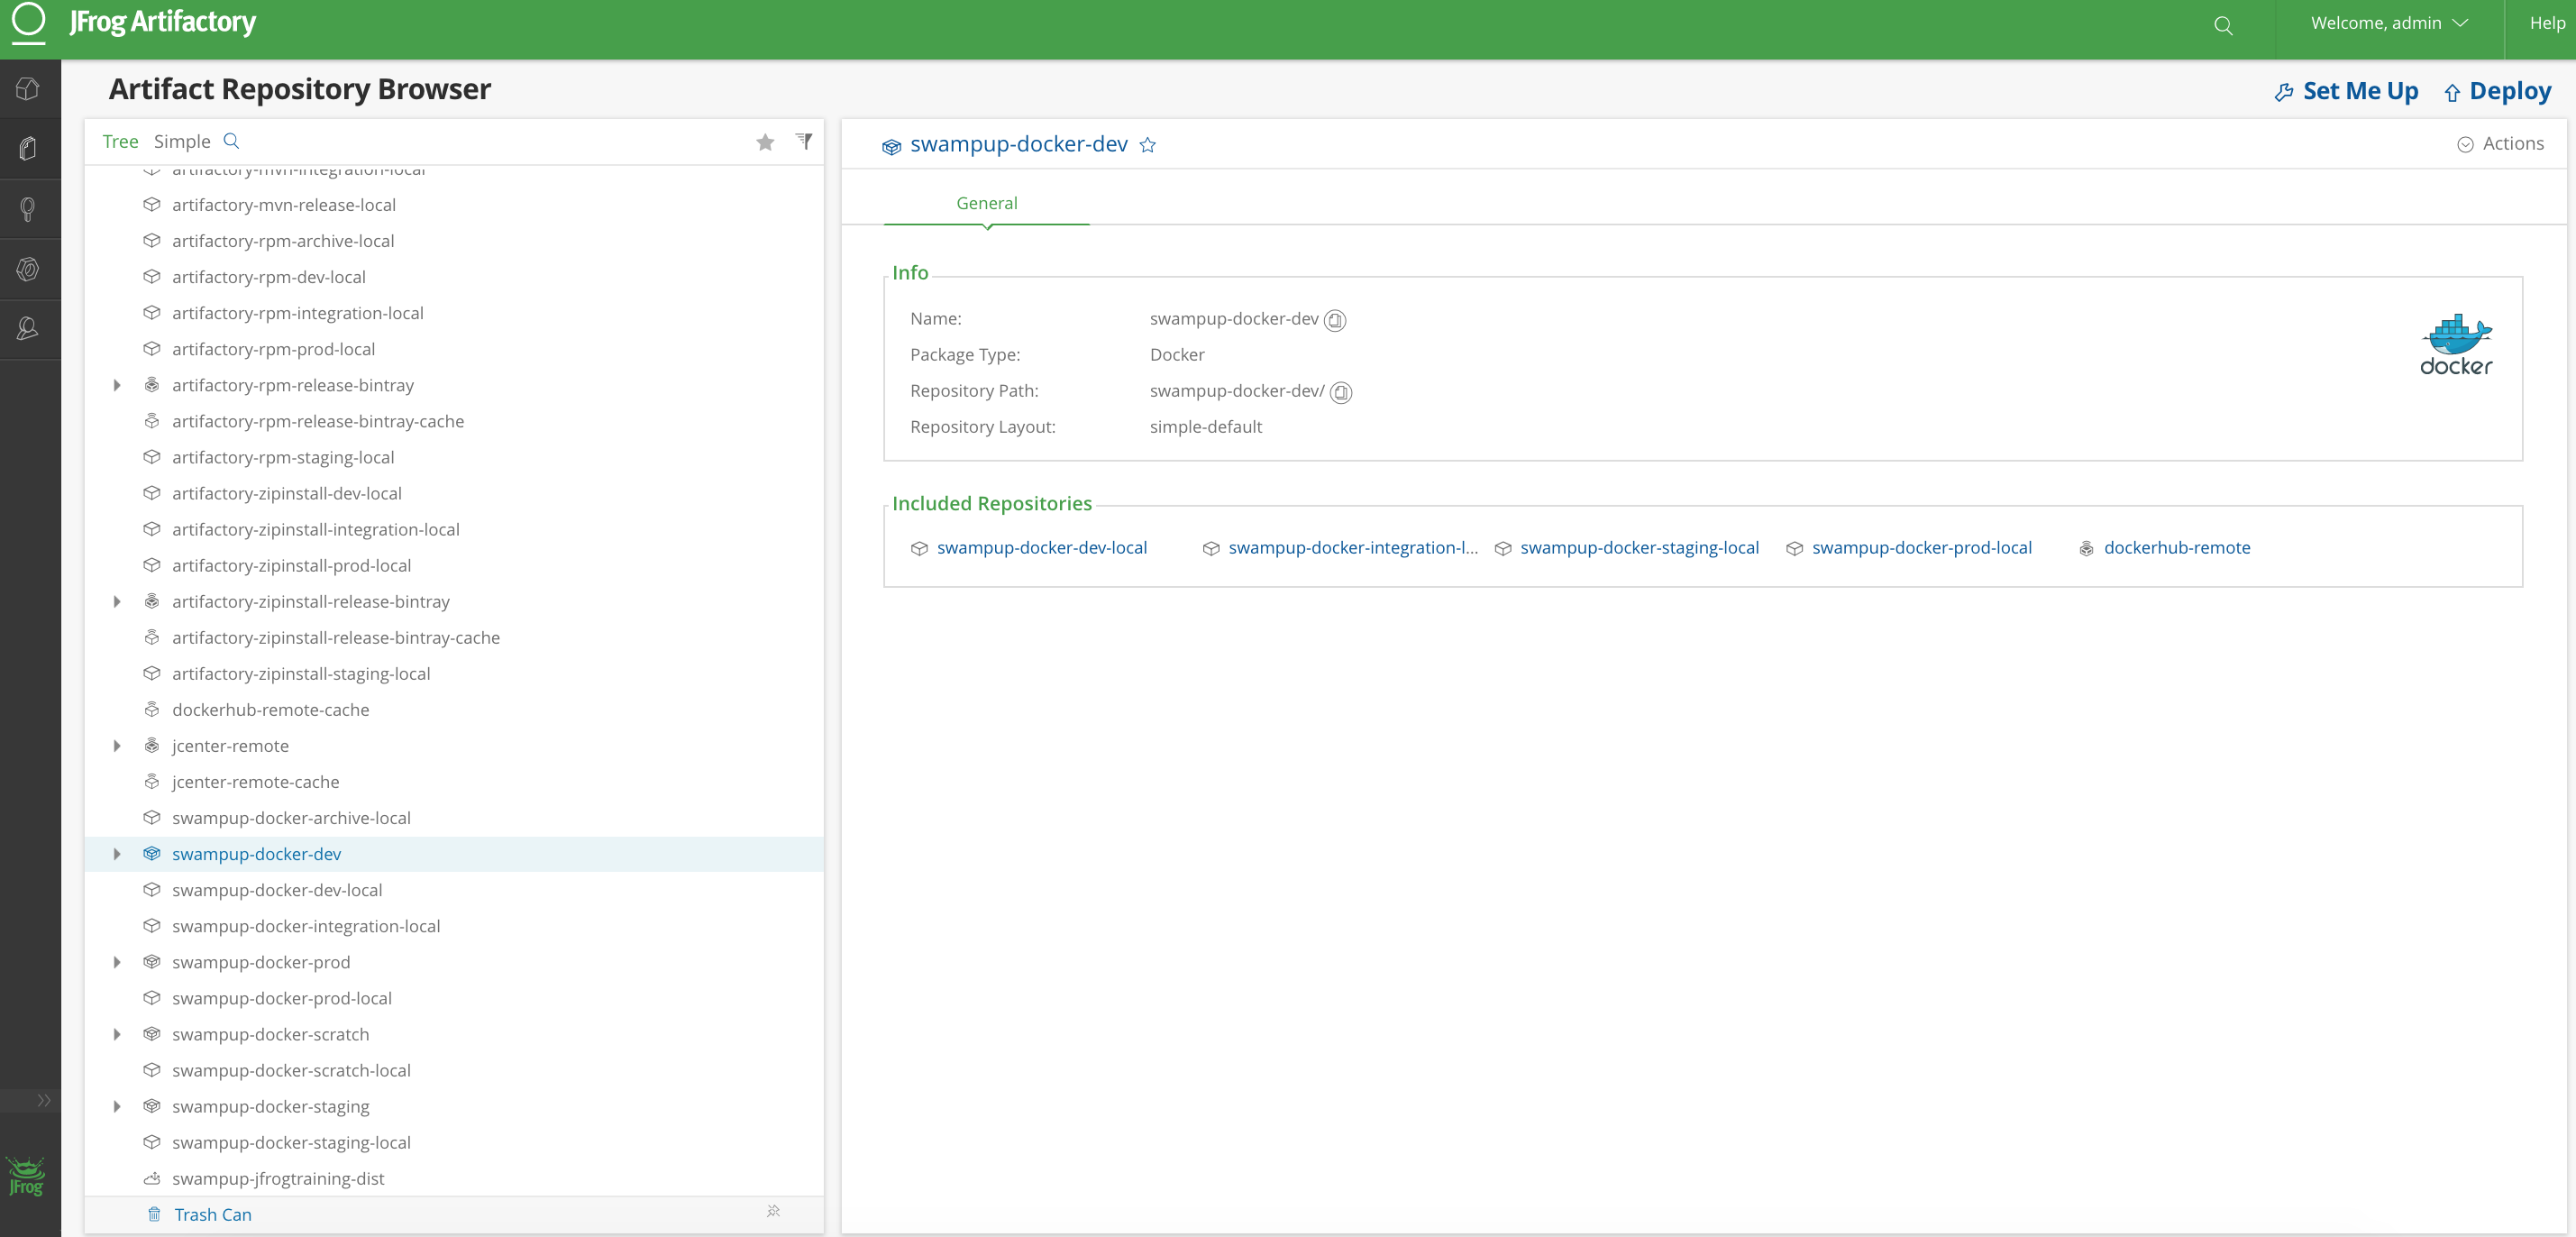
Task: Click the JFrog logo at sidebar bottom
Action: (26, 1176)
